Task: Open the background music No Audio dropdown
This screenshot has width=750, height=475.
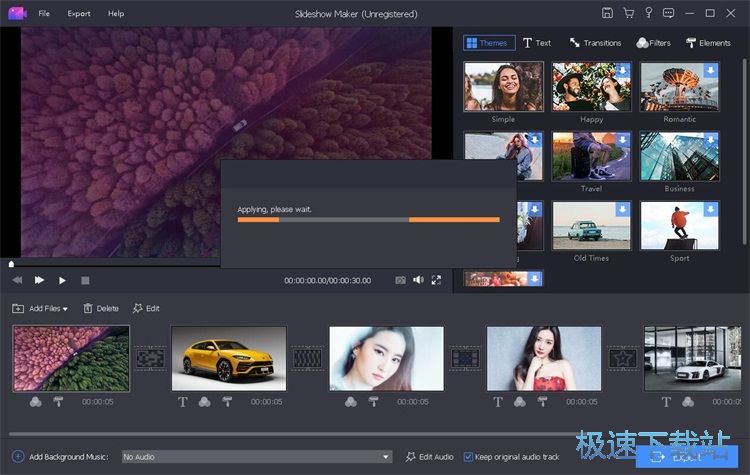Action: coord(256,457)
